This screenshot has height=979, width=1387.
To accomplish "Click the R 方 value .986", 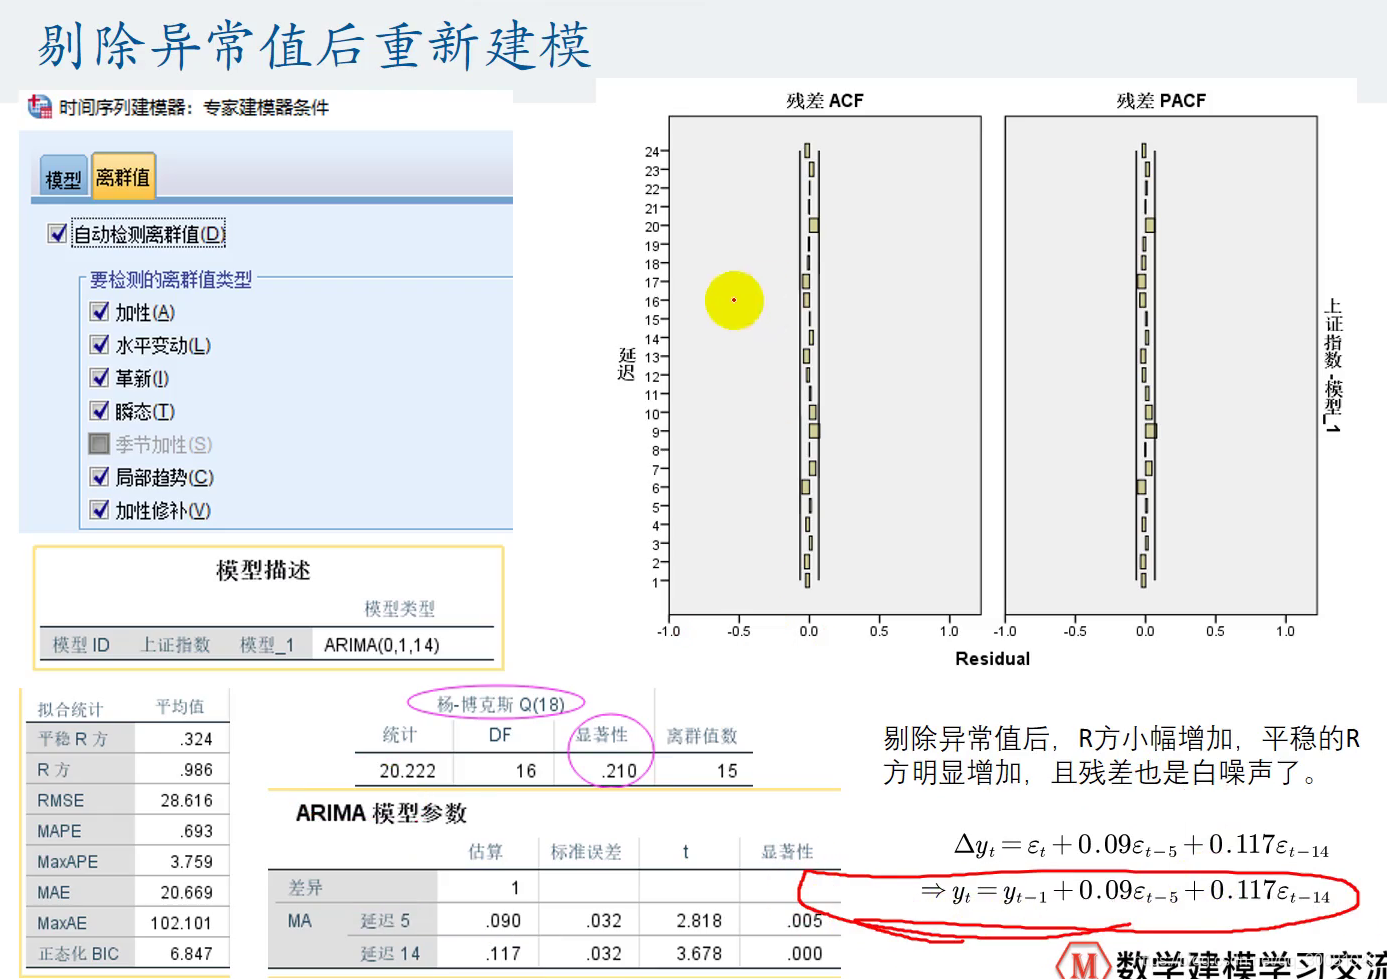I will click(x=197, y=770).
